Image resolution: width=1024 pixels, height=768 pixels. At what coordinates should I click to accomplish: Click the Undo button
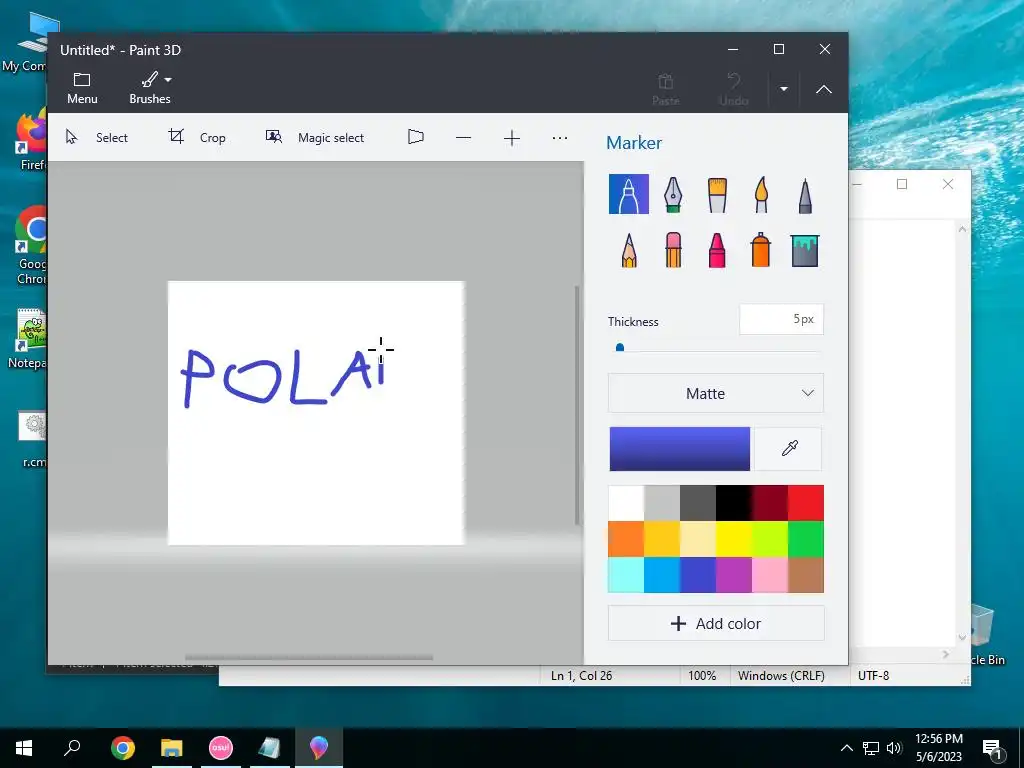click(x=733, y=89)
